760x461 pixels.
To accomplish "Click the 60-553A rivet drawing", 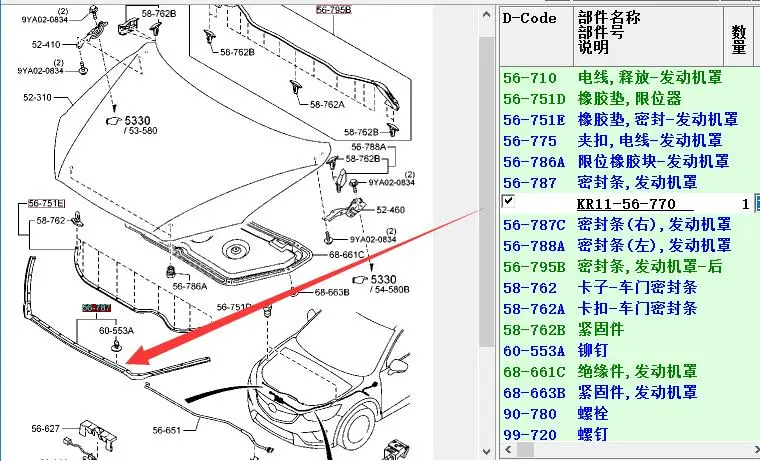I will 116,346.
